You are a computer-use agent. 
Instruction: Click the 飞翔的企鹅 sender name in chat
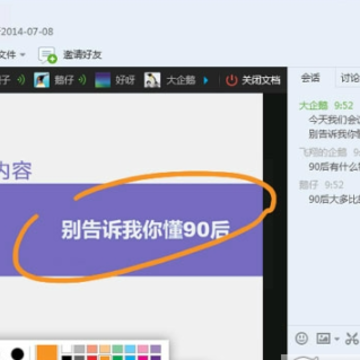323,152
